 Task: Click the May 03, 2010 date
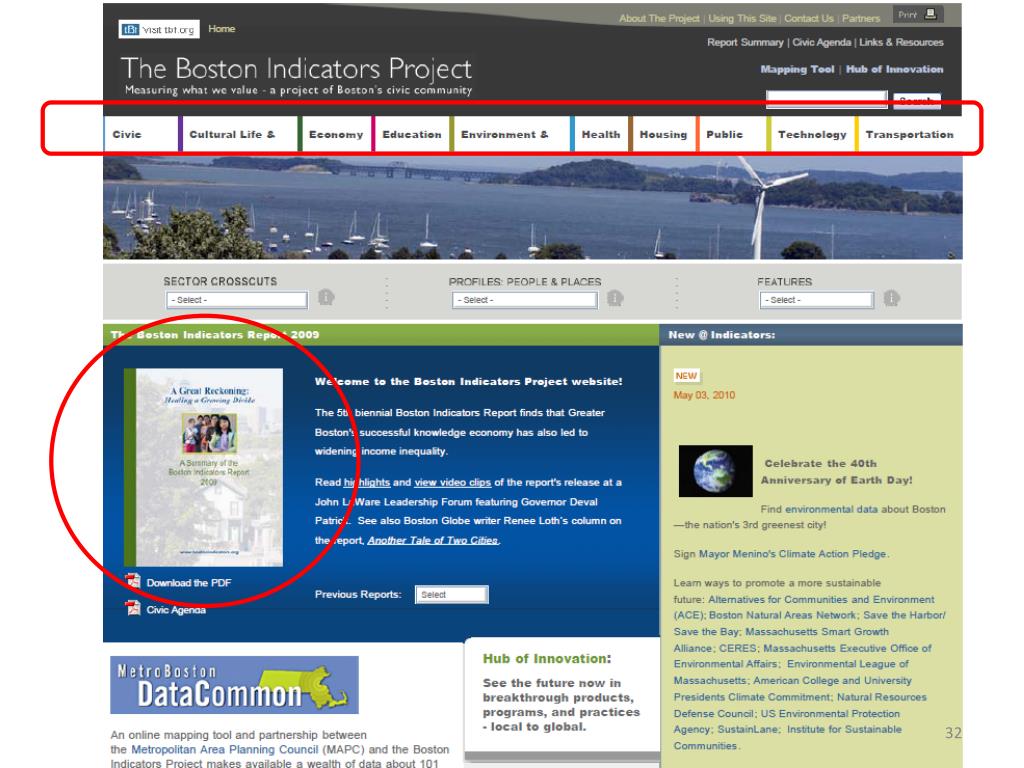(x=704, y=395)
